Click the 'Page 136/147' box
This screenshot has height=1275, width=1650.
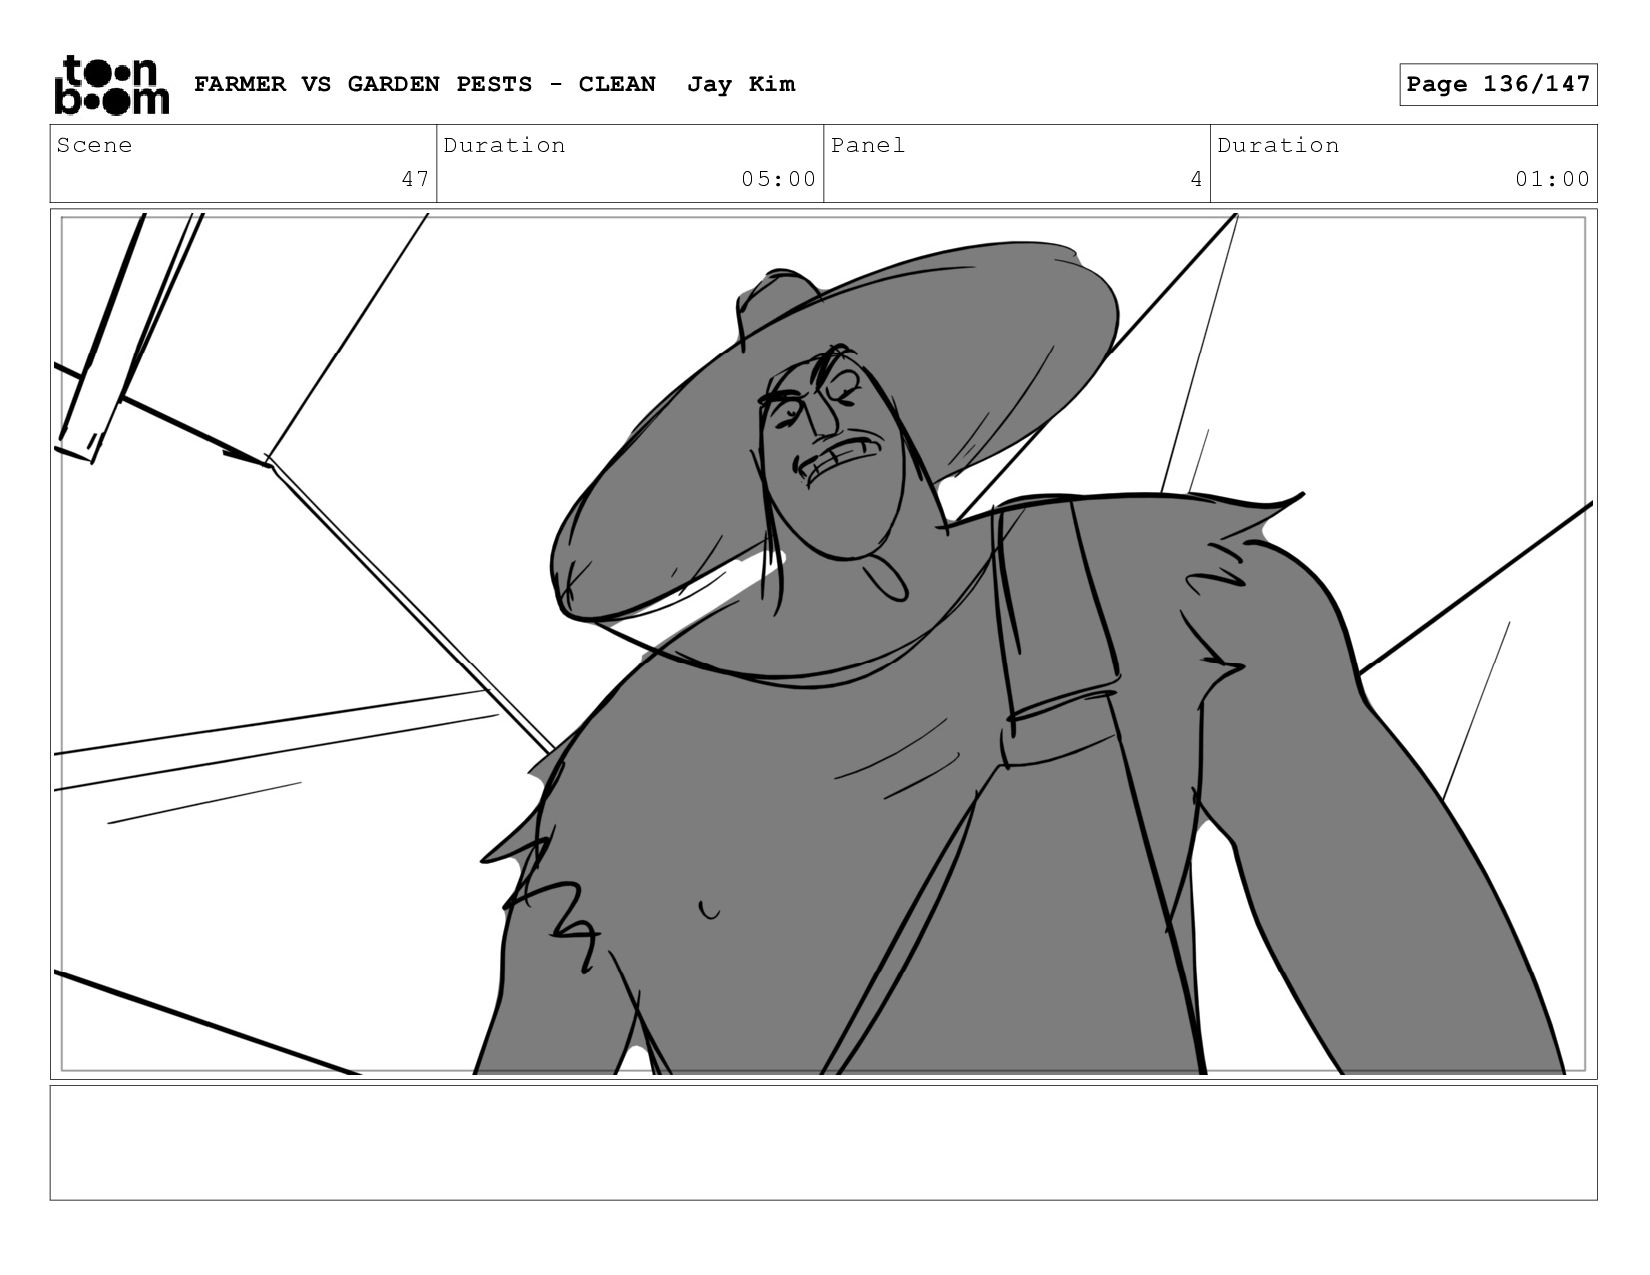[1498, 84]
